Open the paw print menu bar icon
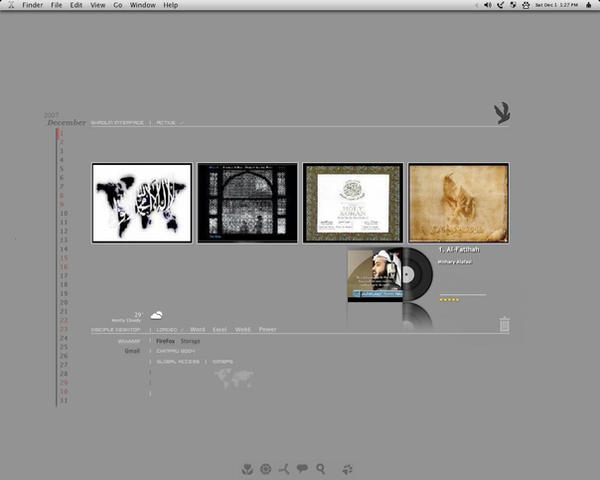This screenshot has height=480, width=600. point(526,5)
